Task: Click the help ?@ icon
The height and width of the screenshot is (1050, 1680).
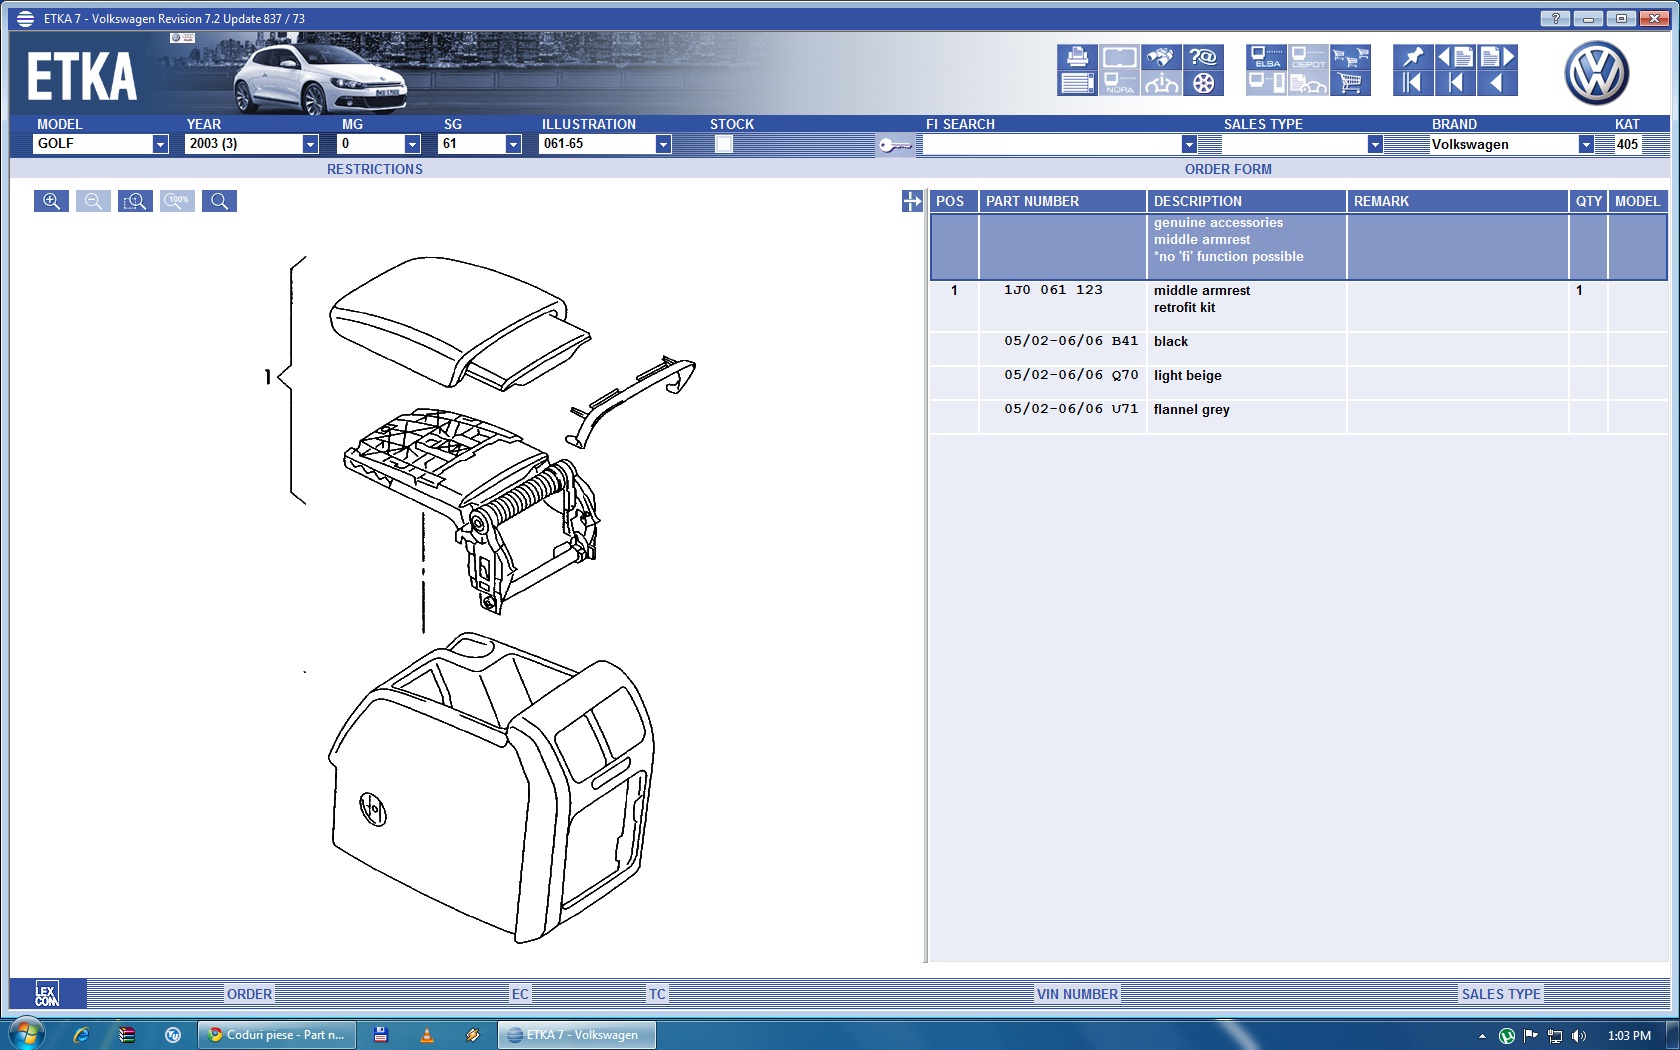Action: pyautogui.click(x=1203, y=57)
